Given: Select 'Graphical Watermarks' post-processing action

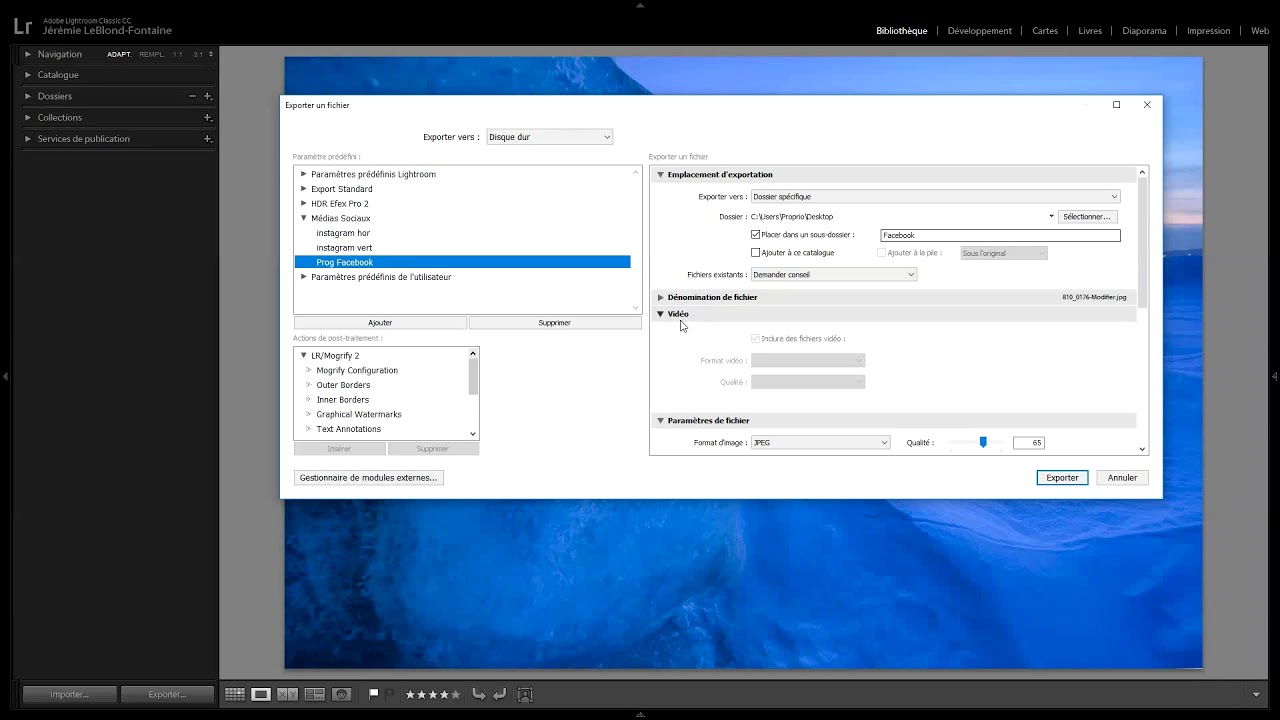Looking at the screenshot, I should coord(359,414).
